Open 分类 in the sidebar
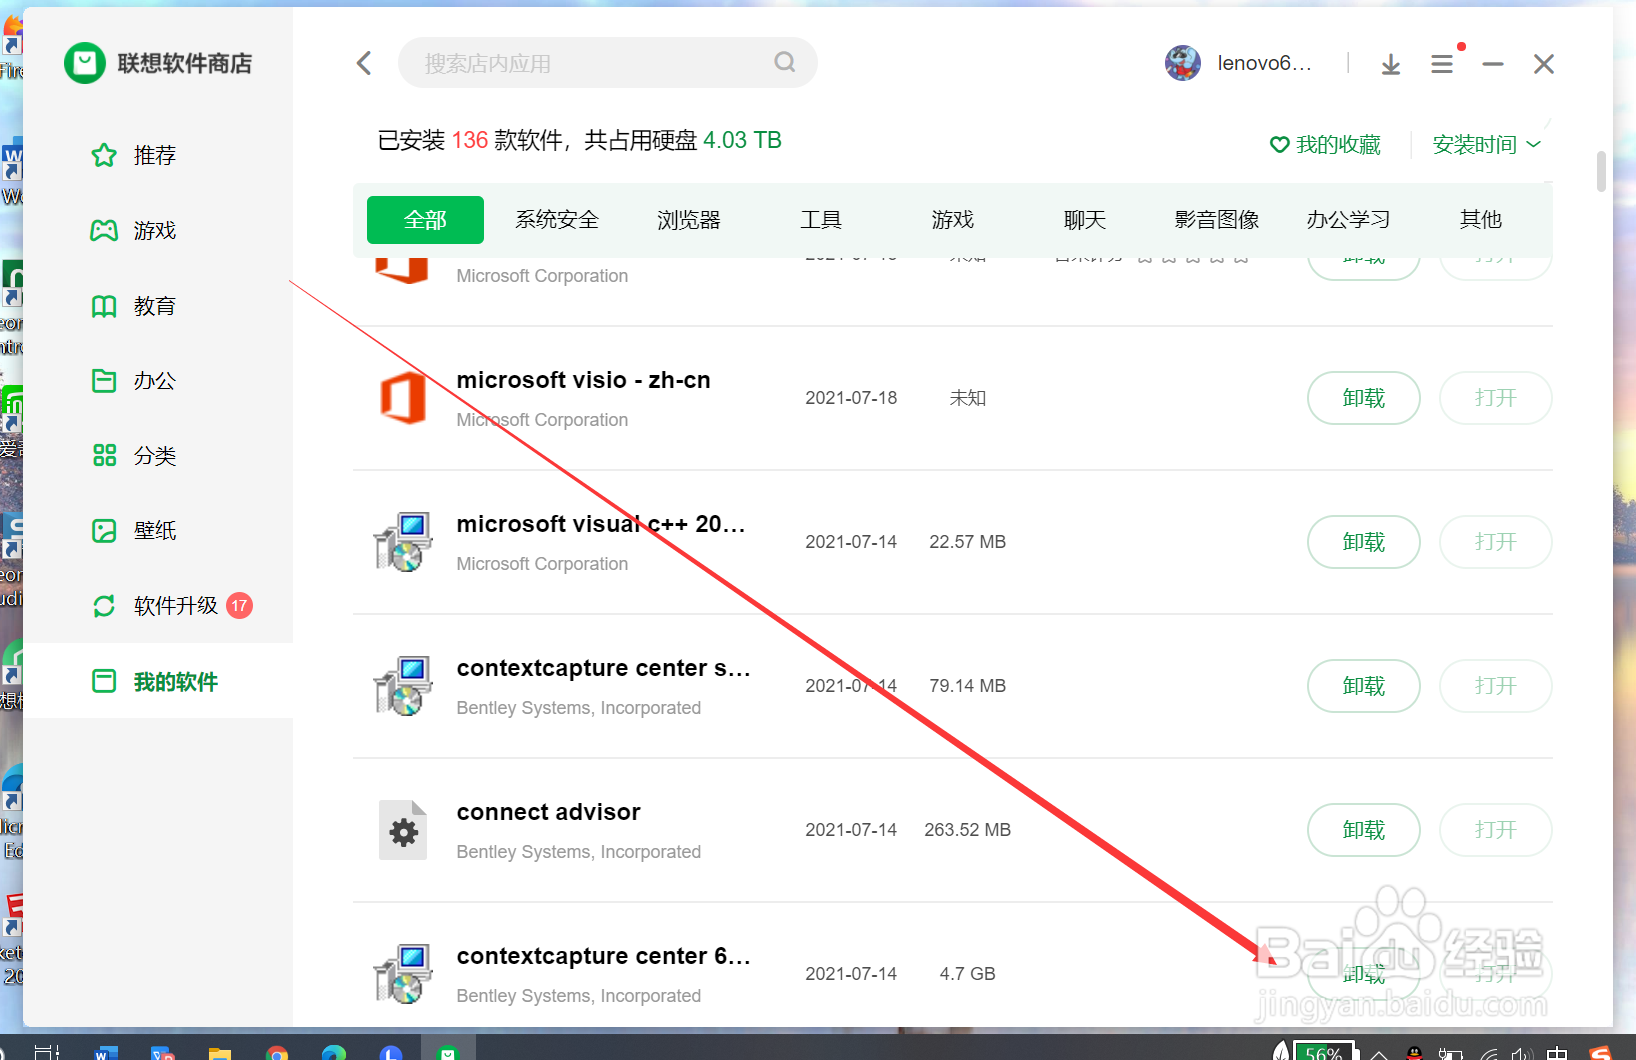1636x1060 pixels. click(x=134, y=455)
